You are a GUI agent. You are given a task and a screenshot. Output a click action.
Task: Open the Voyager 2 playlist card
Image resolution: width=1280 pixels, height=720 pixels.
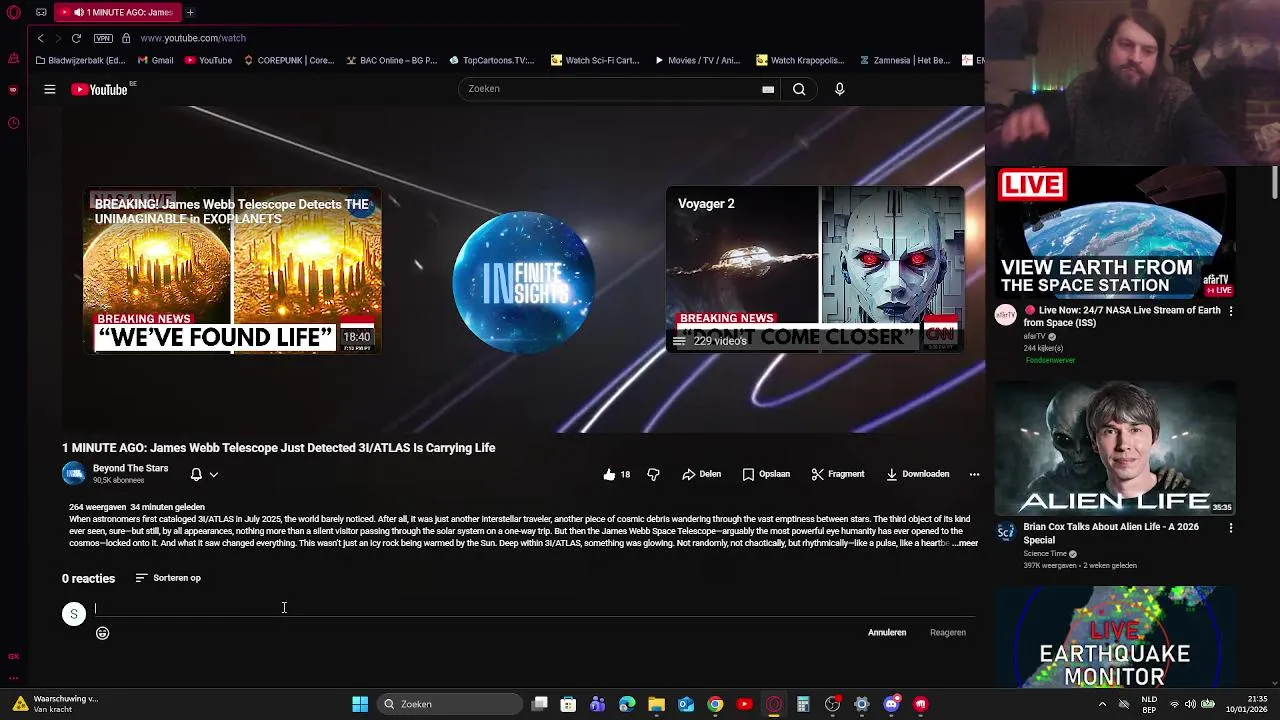[x=815, y=270]
